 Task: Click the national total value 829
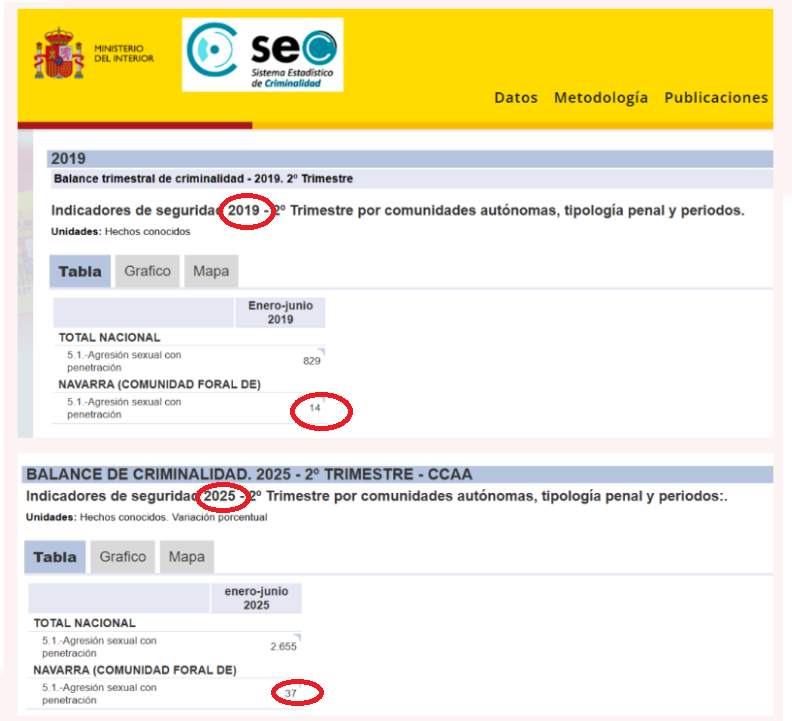pos(311,361)
